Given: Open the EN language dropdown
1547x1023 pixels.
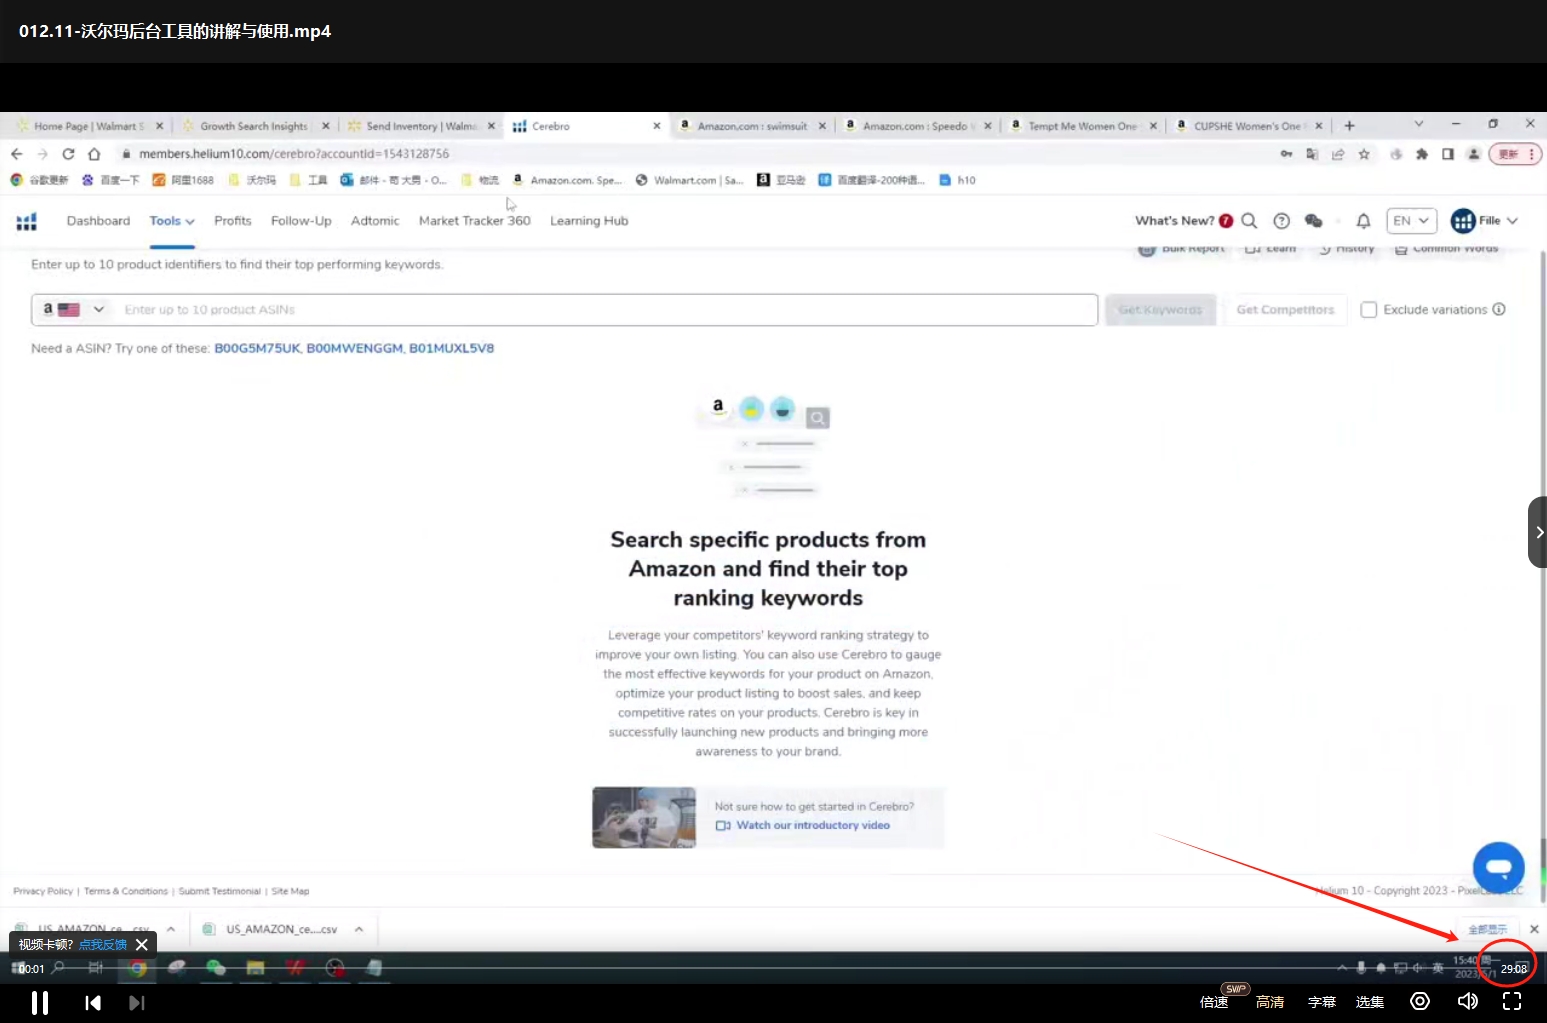Looking at the screenshot, I should [x=1411, y=221].
